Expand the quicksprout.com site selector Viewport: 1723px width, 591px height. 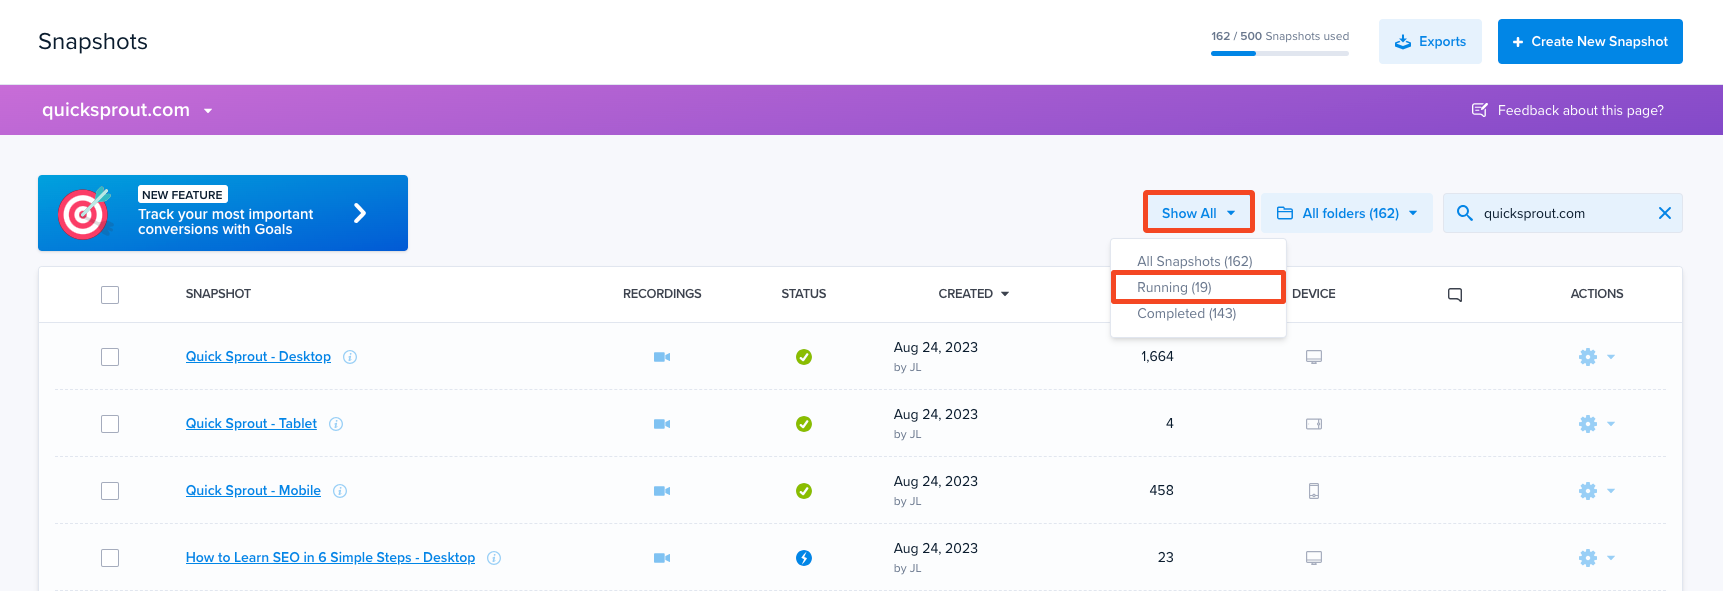(208, 111)
